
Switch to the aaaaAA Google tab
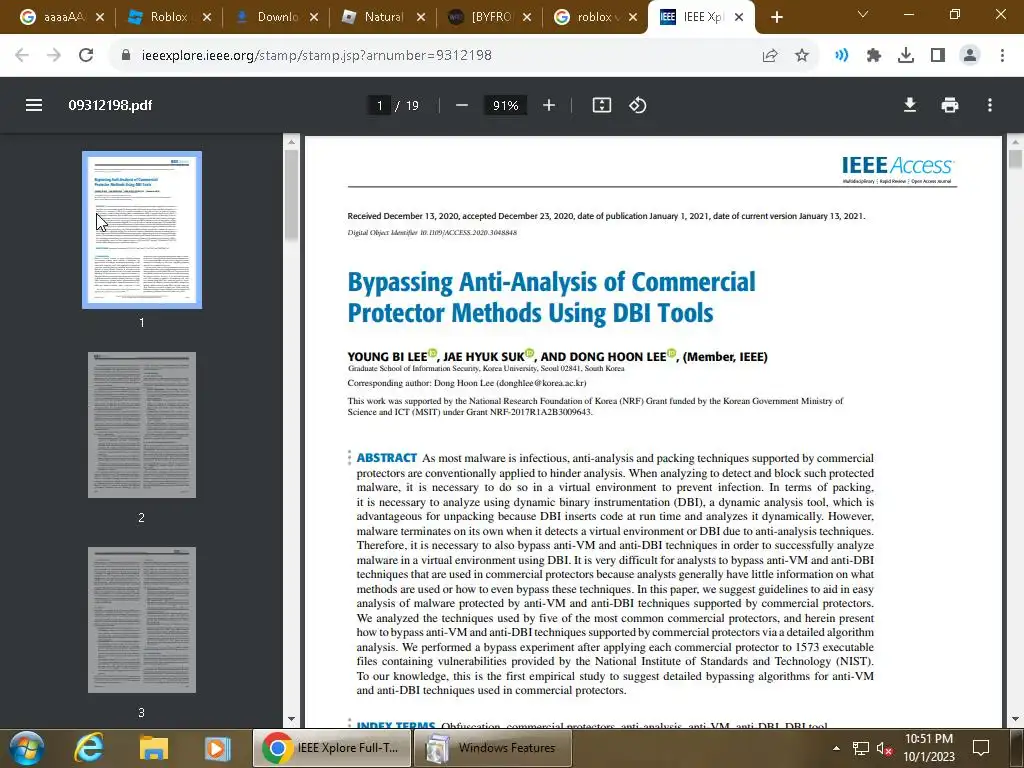click(62, 17)
